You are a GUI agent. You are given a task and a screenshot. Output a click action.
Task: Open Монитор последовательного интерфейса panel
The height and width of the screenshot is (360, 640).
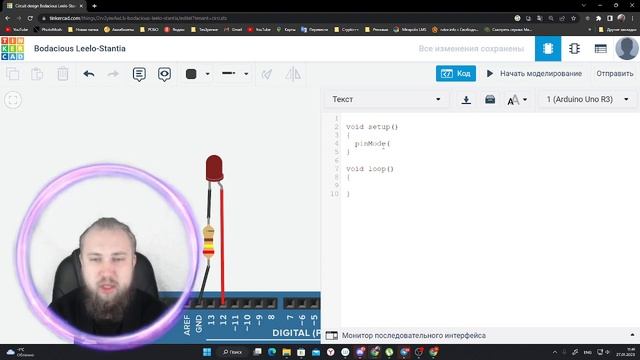click(x=413, y=336)
